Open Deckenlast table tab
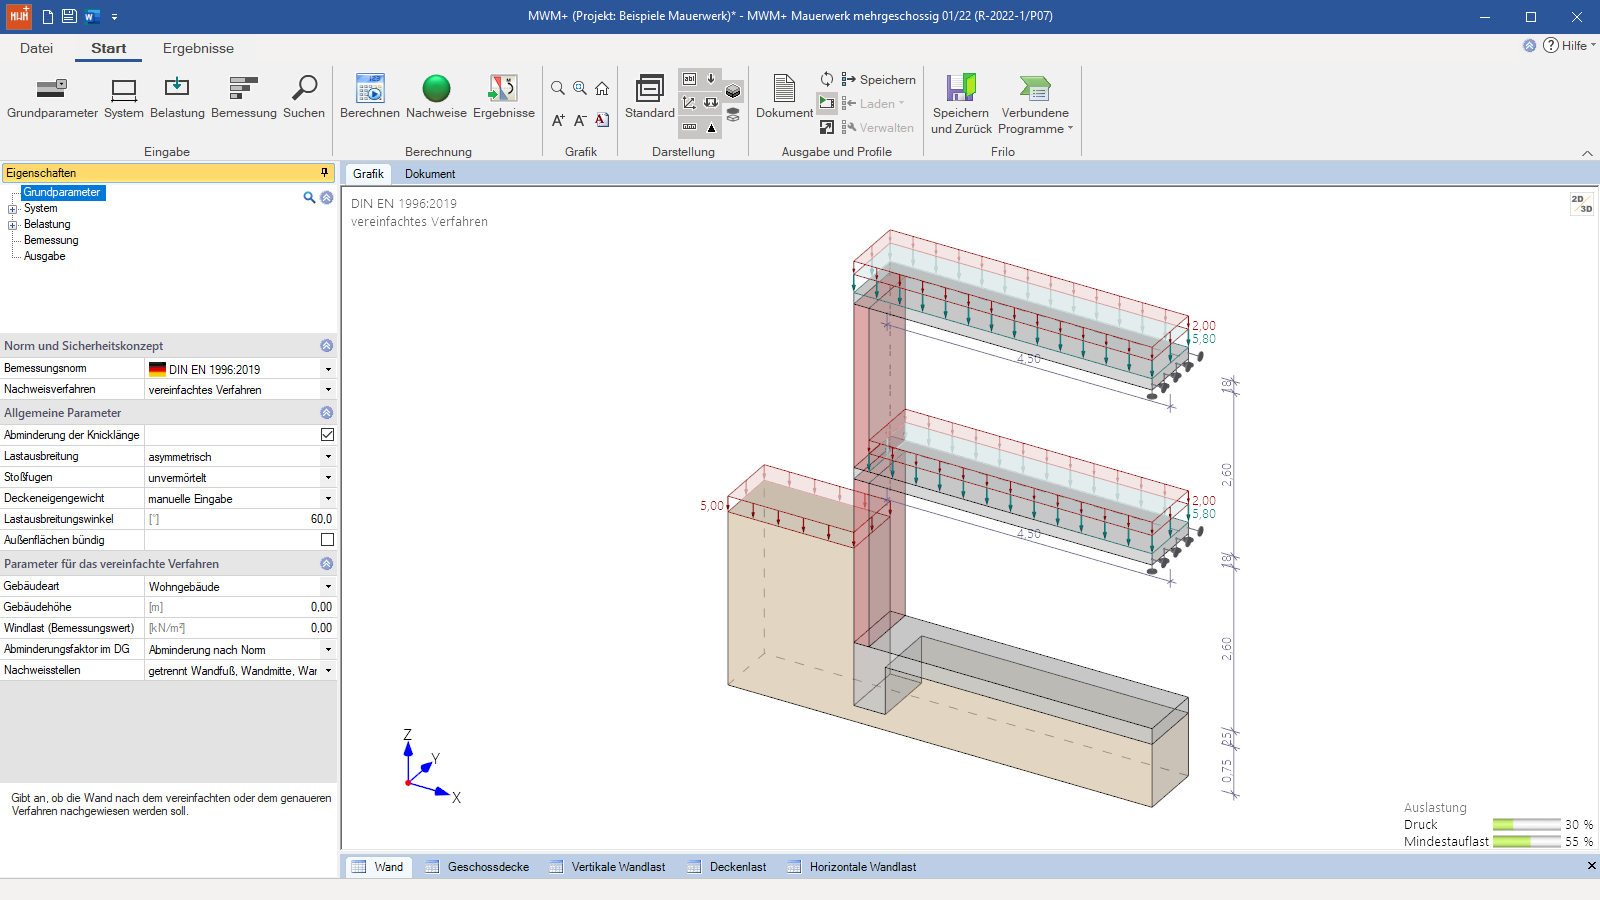The width and height of the screenshot is (1600, 900). coord(727,867)
